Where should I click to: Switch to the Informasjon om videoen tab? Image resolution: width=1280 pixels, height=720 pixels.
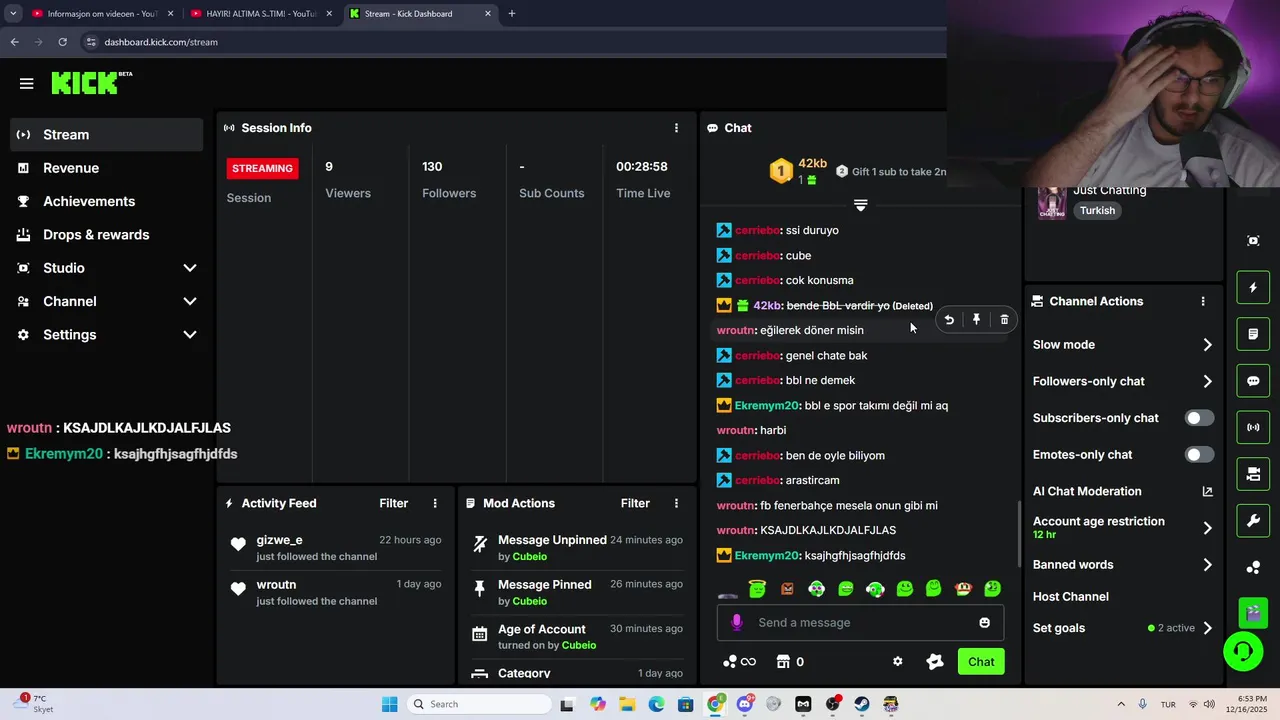102,14
